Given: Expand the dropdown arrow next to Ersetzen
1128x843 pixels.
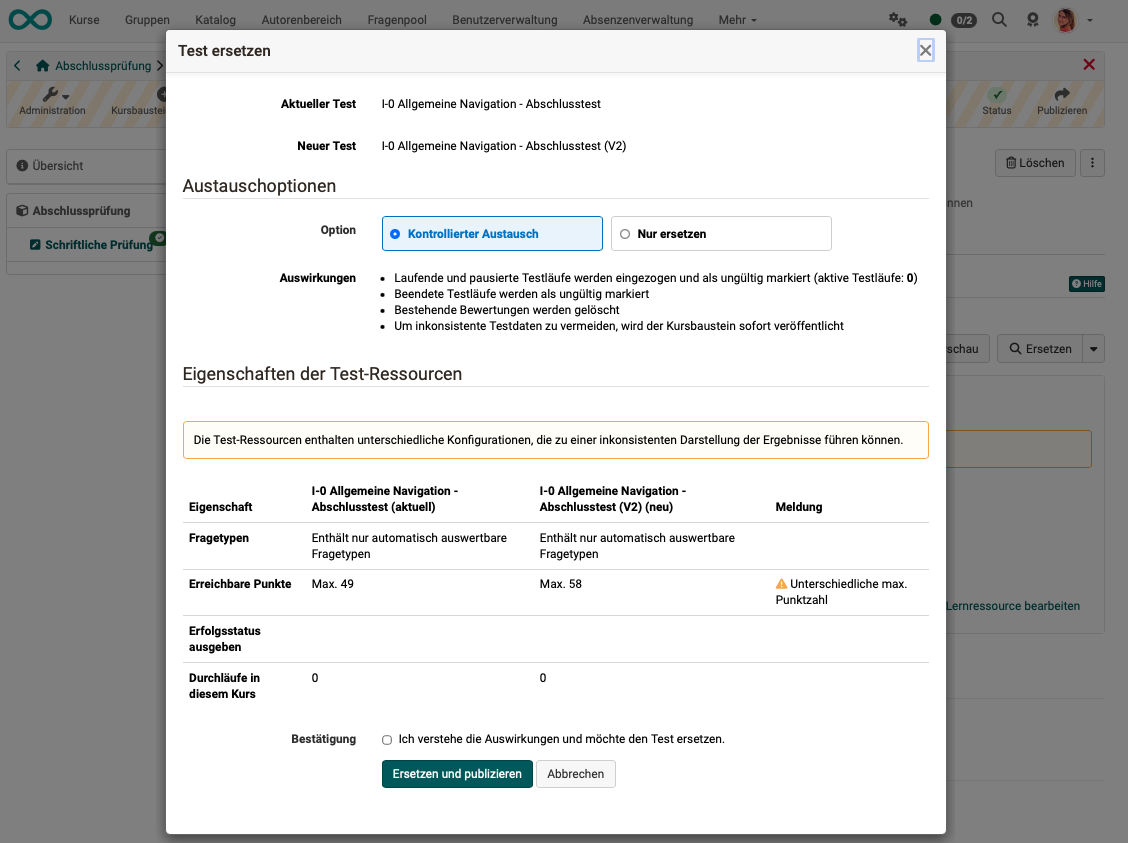Looking at the screenshot, I should (1093, 349).
